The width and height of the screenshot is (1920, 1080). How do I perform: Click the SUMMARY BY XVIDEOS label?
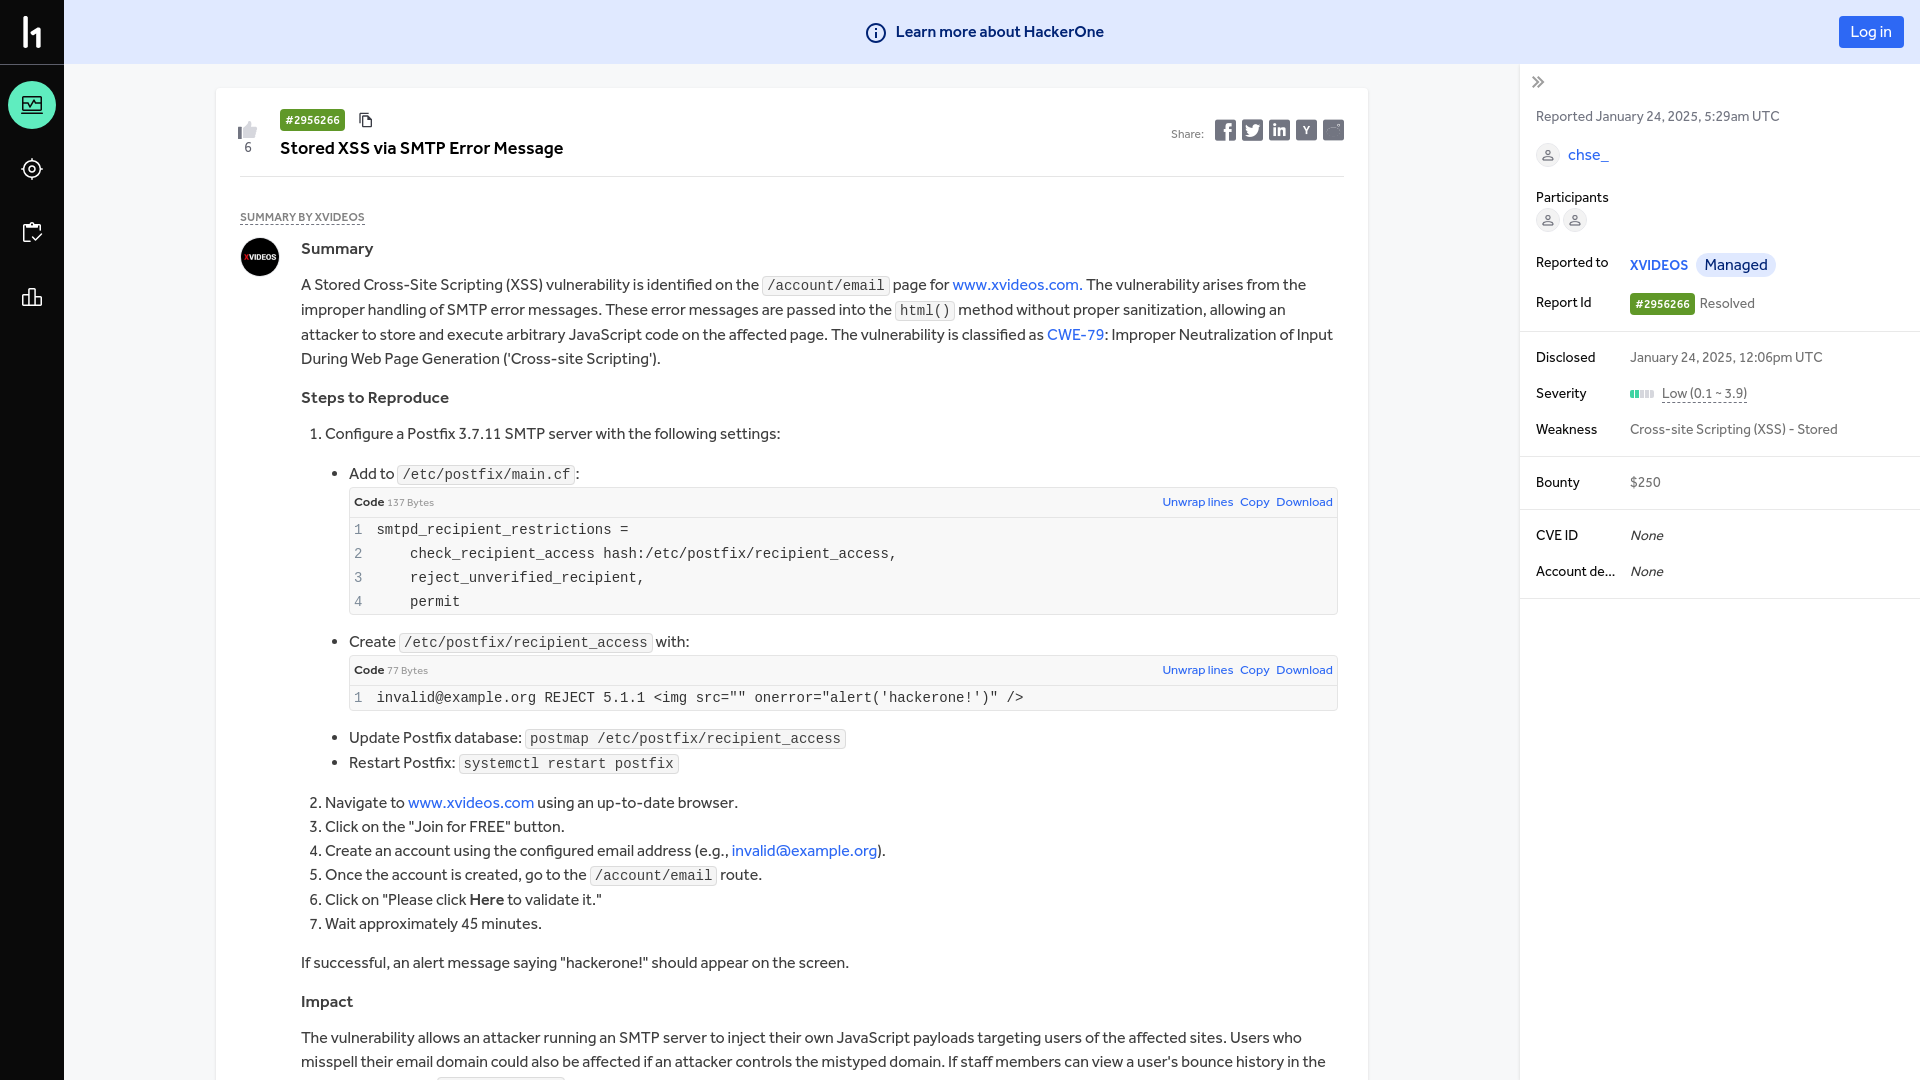pos(302,217)
